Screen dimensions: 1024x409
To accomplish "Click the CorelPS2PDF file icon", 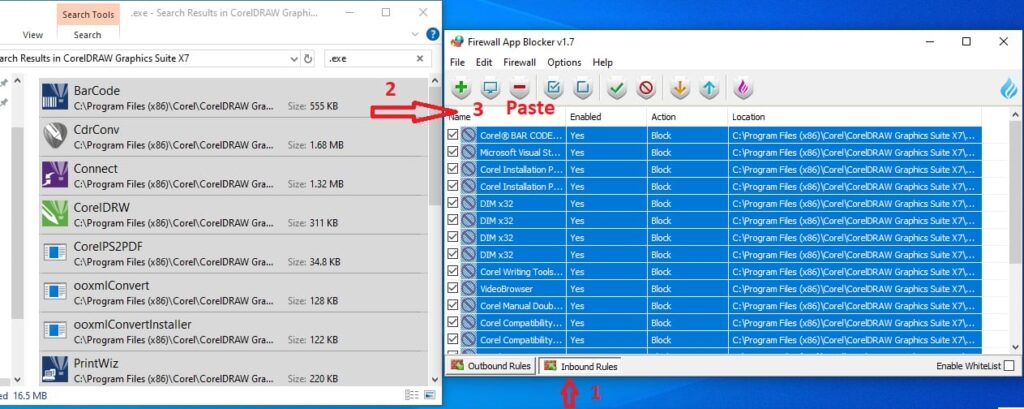I will click(x=55, y=252).
